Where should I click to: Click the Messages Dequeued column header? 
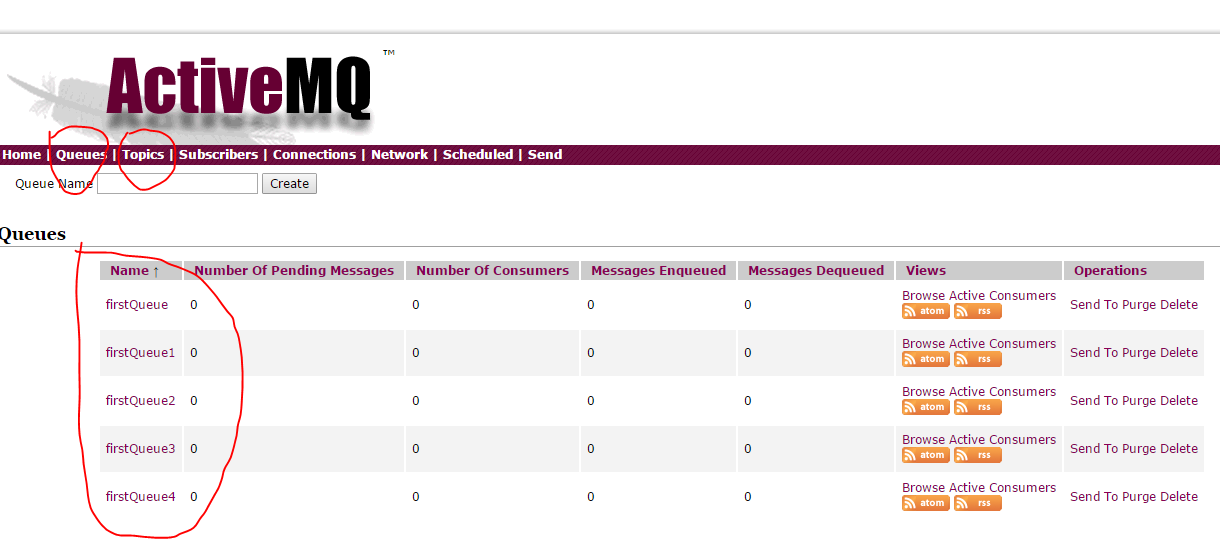click(816, 271)
